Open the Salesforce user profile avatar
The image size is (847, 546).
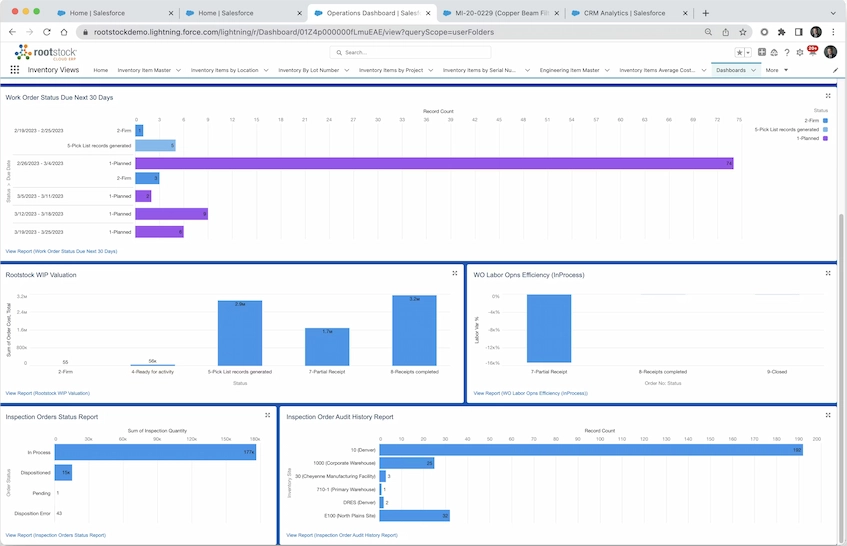(x=830, y=52)
